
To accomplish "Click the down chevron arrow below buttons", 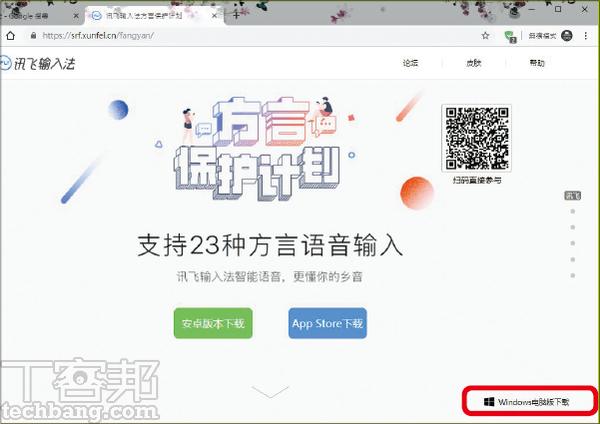I will (x=271, y=391).
